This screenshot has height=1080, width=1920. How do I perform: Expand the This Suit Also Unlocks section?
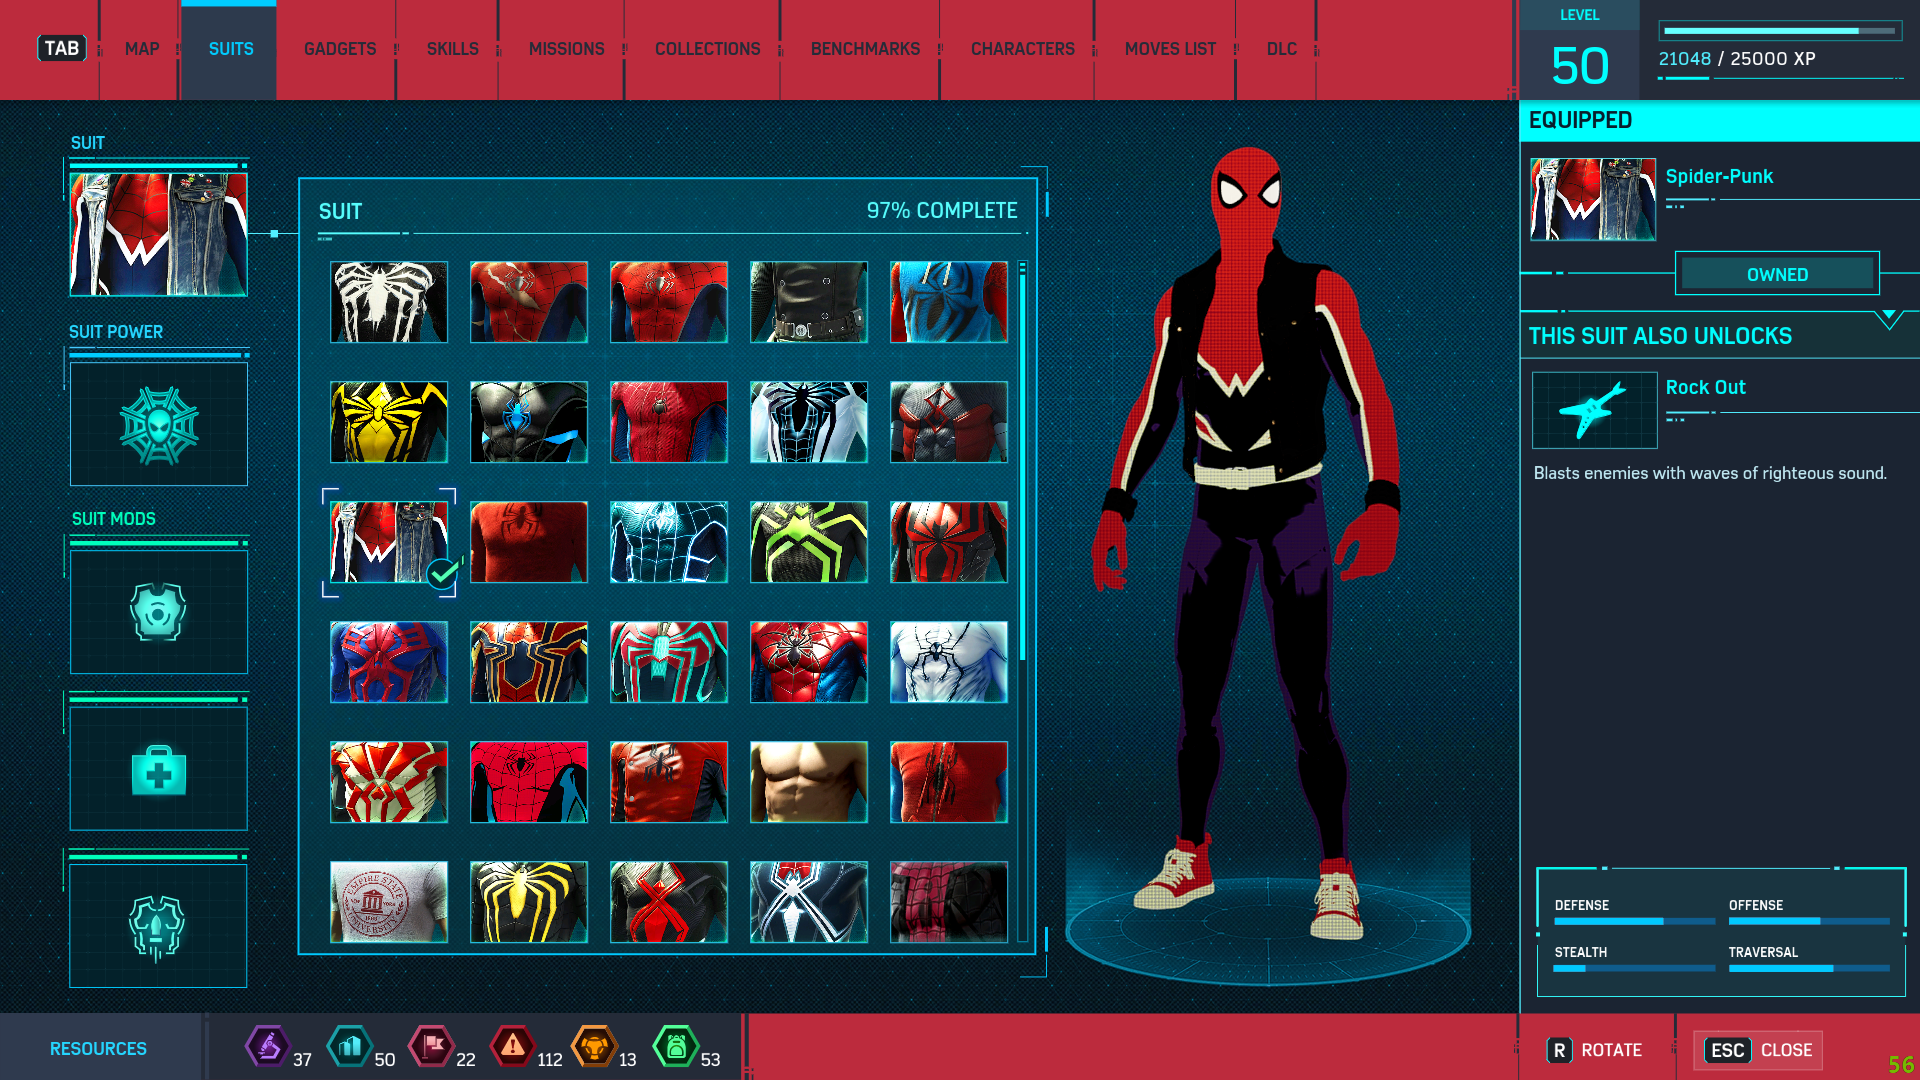coord(1888,320)
